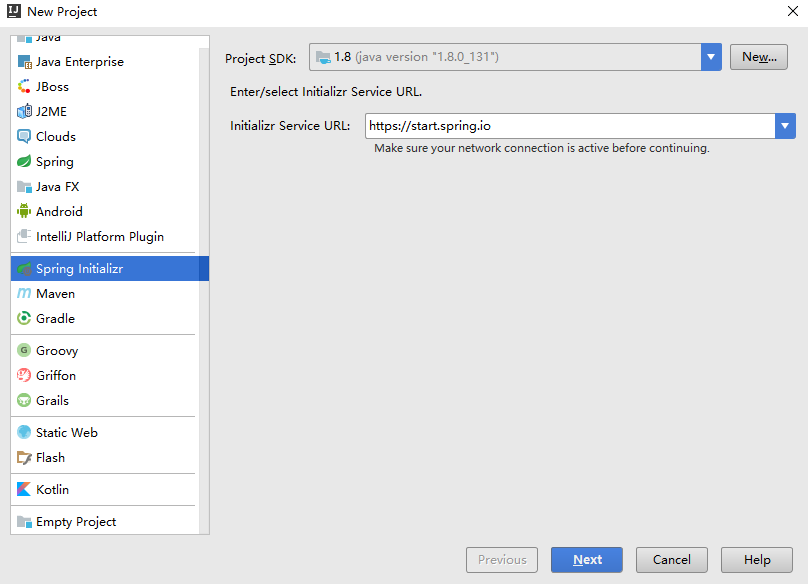This screenshot has height=584, width=808.
Task: Click the Initializr Service URL text field
Action: [570, 126]
